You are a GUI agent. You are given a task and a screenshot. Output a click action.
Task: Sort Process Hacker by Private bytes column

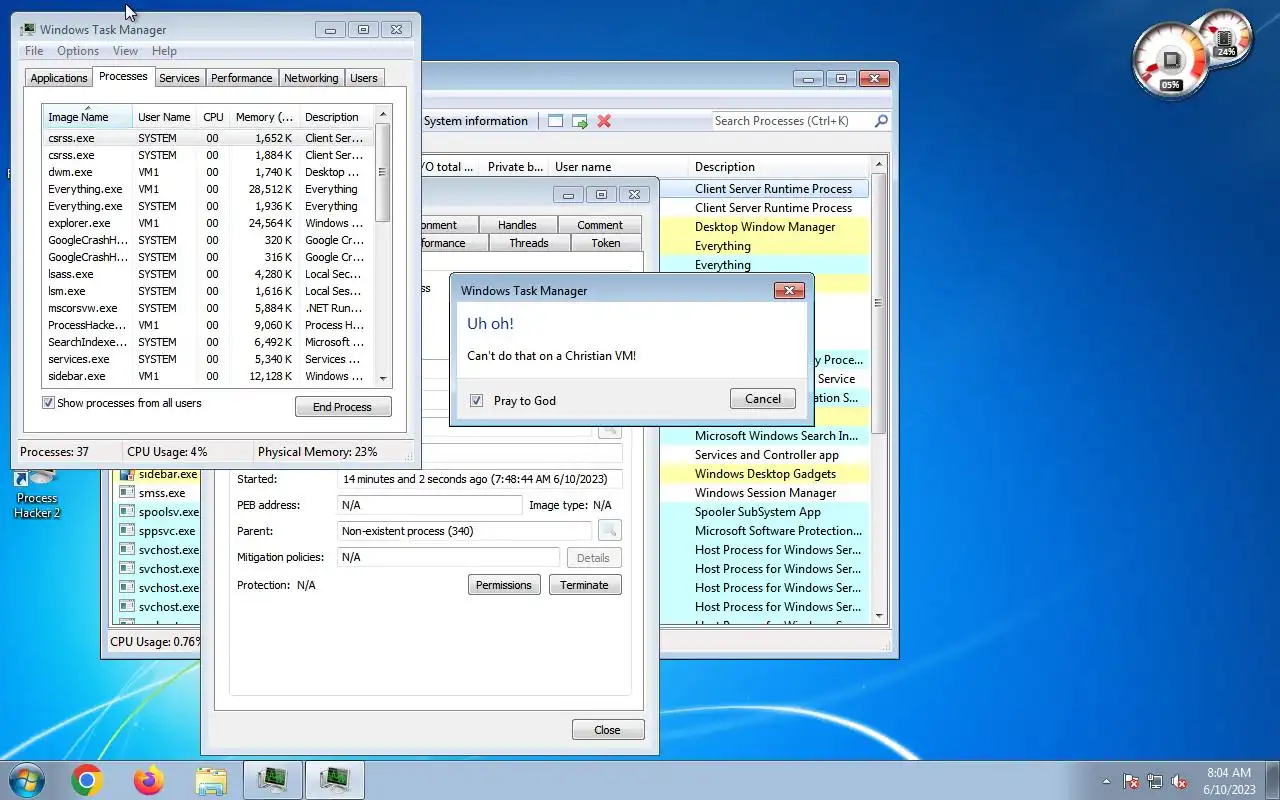[515, 167]
